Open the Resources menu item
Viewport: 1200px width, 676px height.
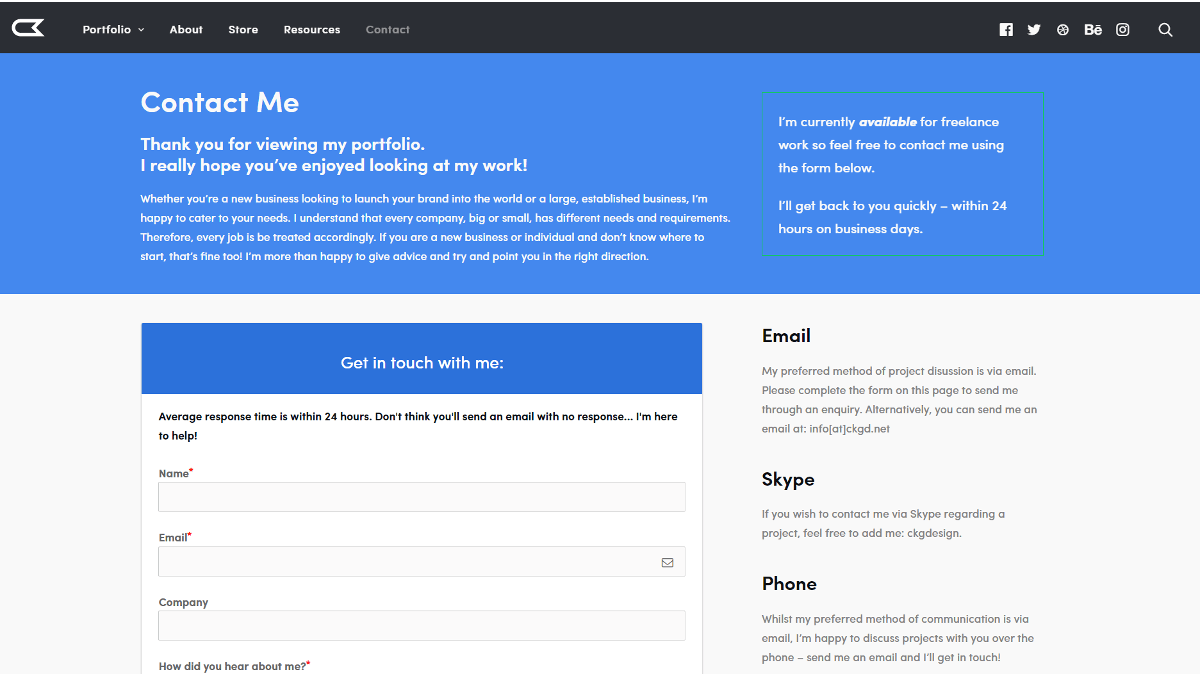312,30
